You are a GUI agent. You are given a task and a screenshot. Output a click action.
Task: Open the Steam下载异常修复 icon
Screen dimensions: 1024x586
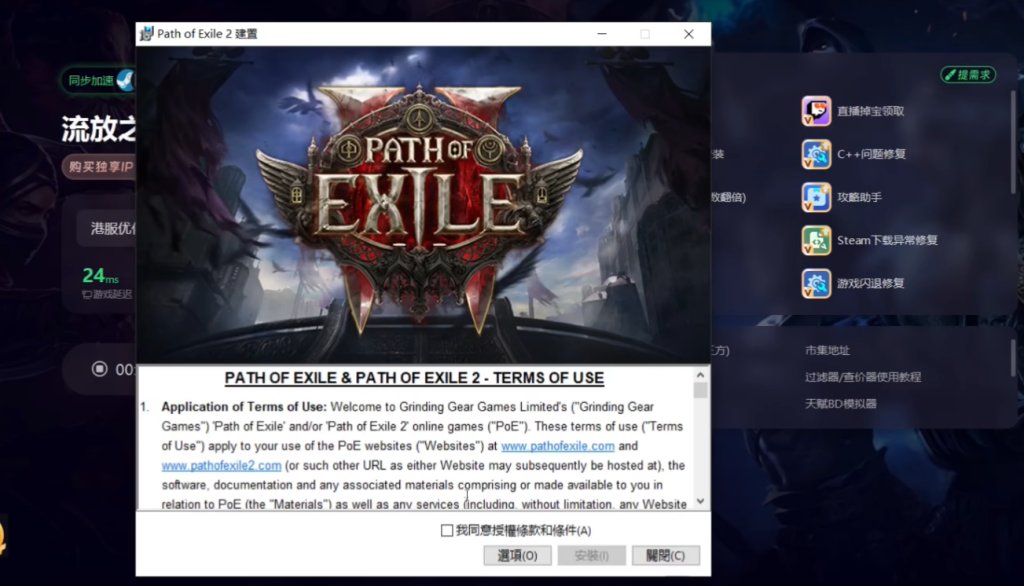816,240
